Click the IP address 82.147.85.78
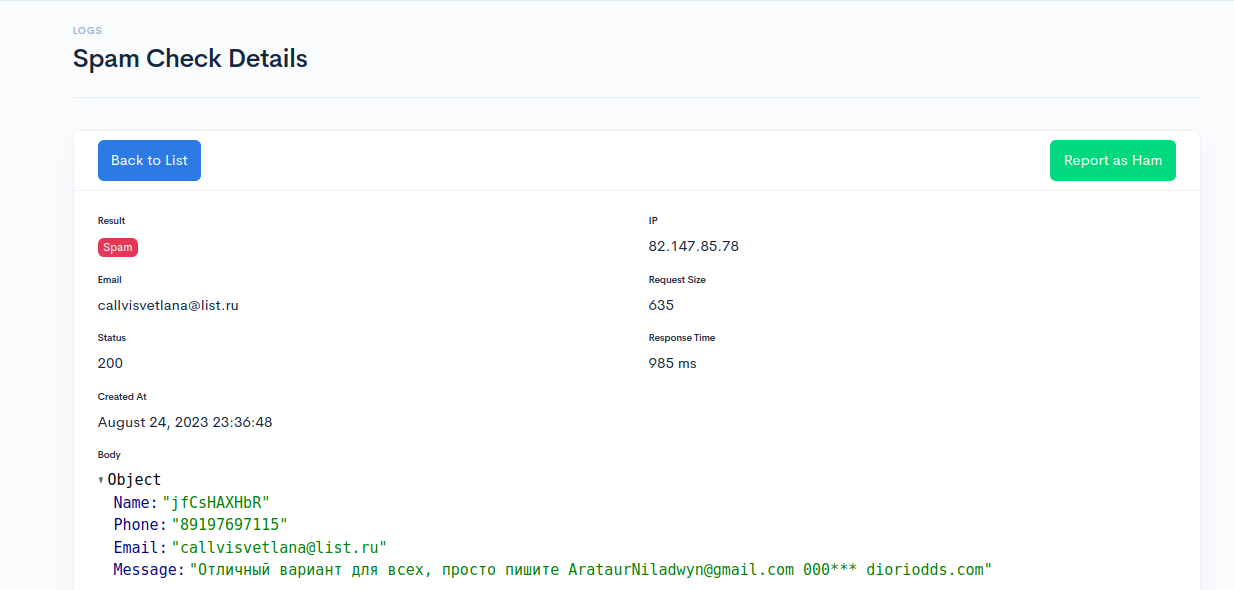Screen dimensions: 1234x590 [x=693, y=246]
